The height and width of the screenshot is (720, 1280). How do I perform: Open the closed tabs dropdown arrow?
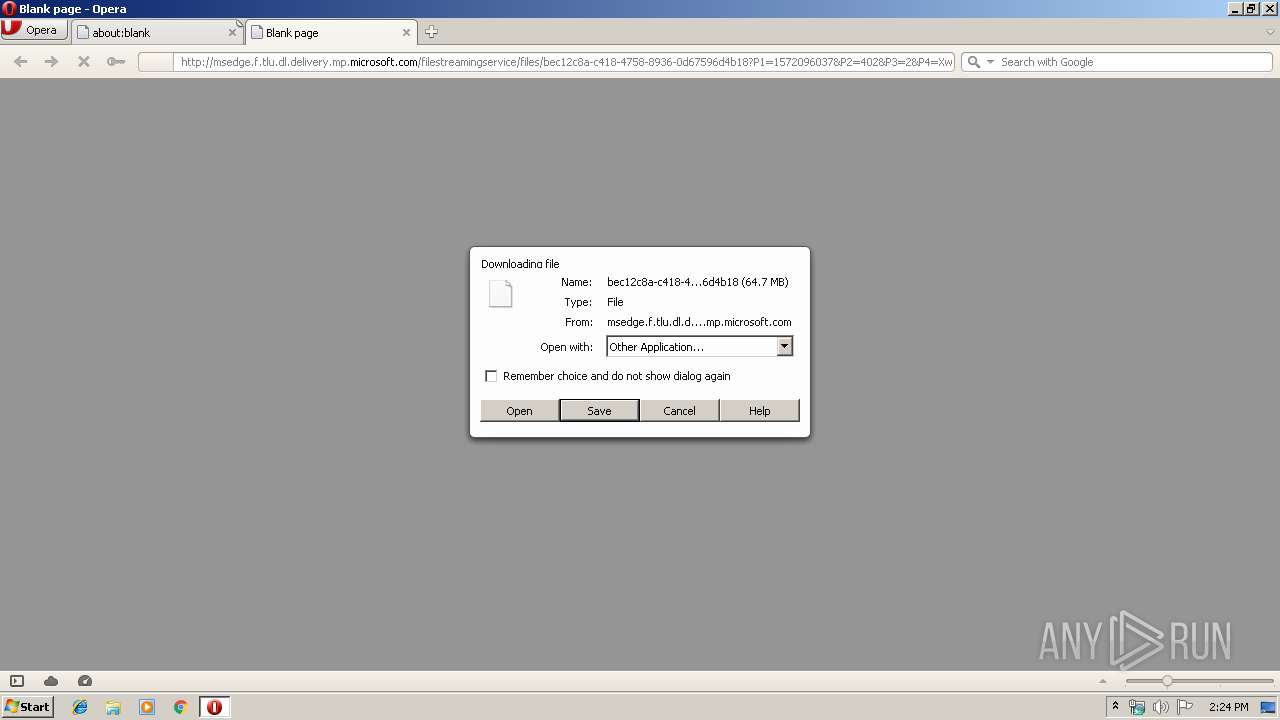[1270, 32]
